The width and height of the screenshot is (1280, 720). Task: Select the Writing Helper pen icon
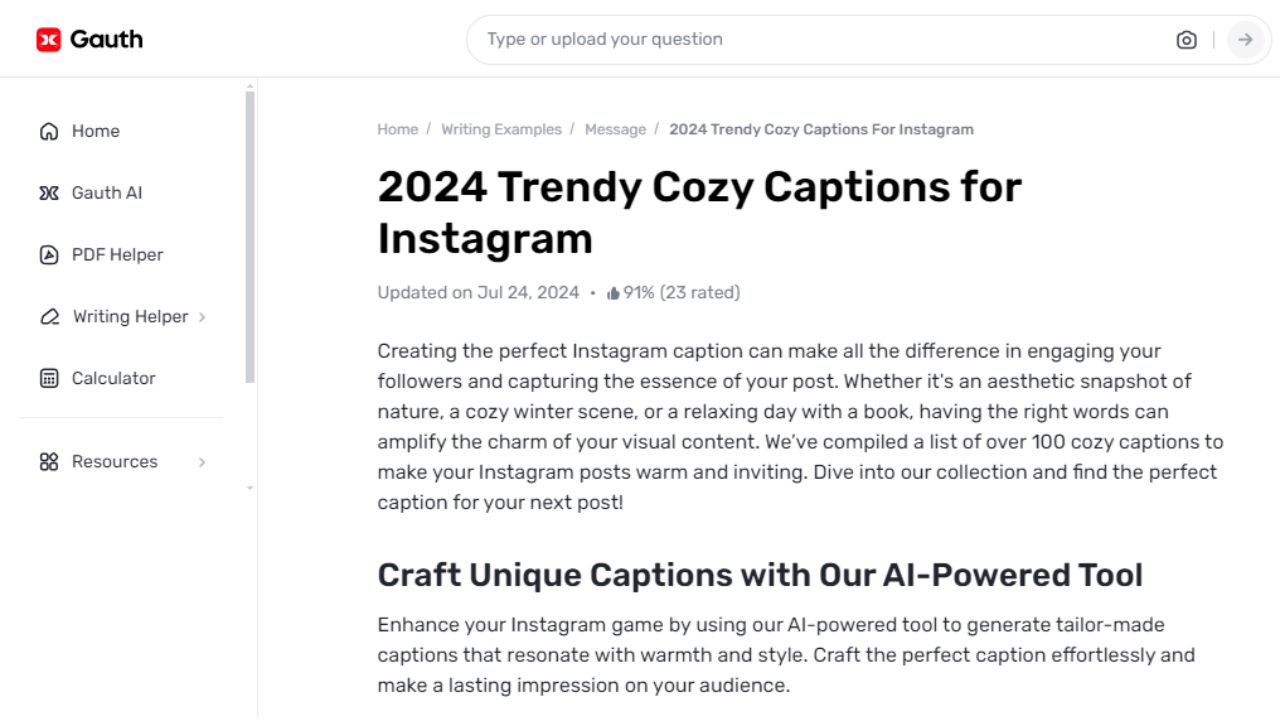pos(48,316)
